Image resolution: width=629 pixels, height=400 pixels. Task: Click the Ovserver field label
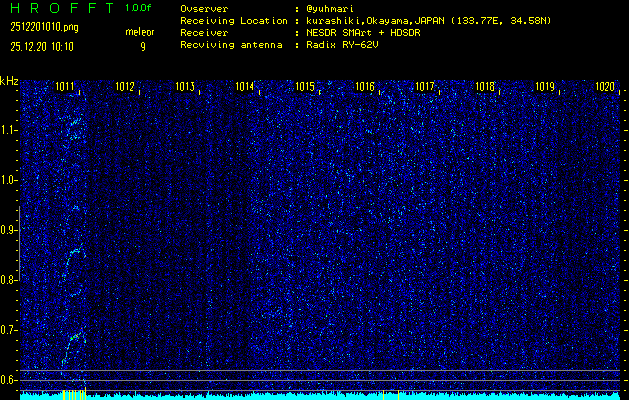(x=204, y=9)
